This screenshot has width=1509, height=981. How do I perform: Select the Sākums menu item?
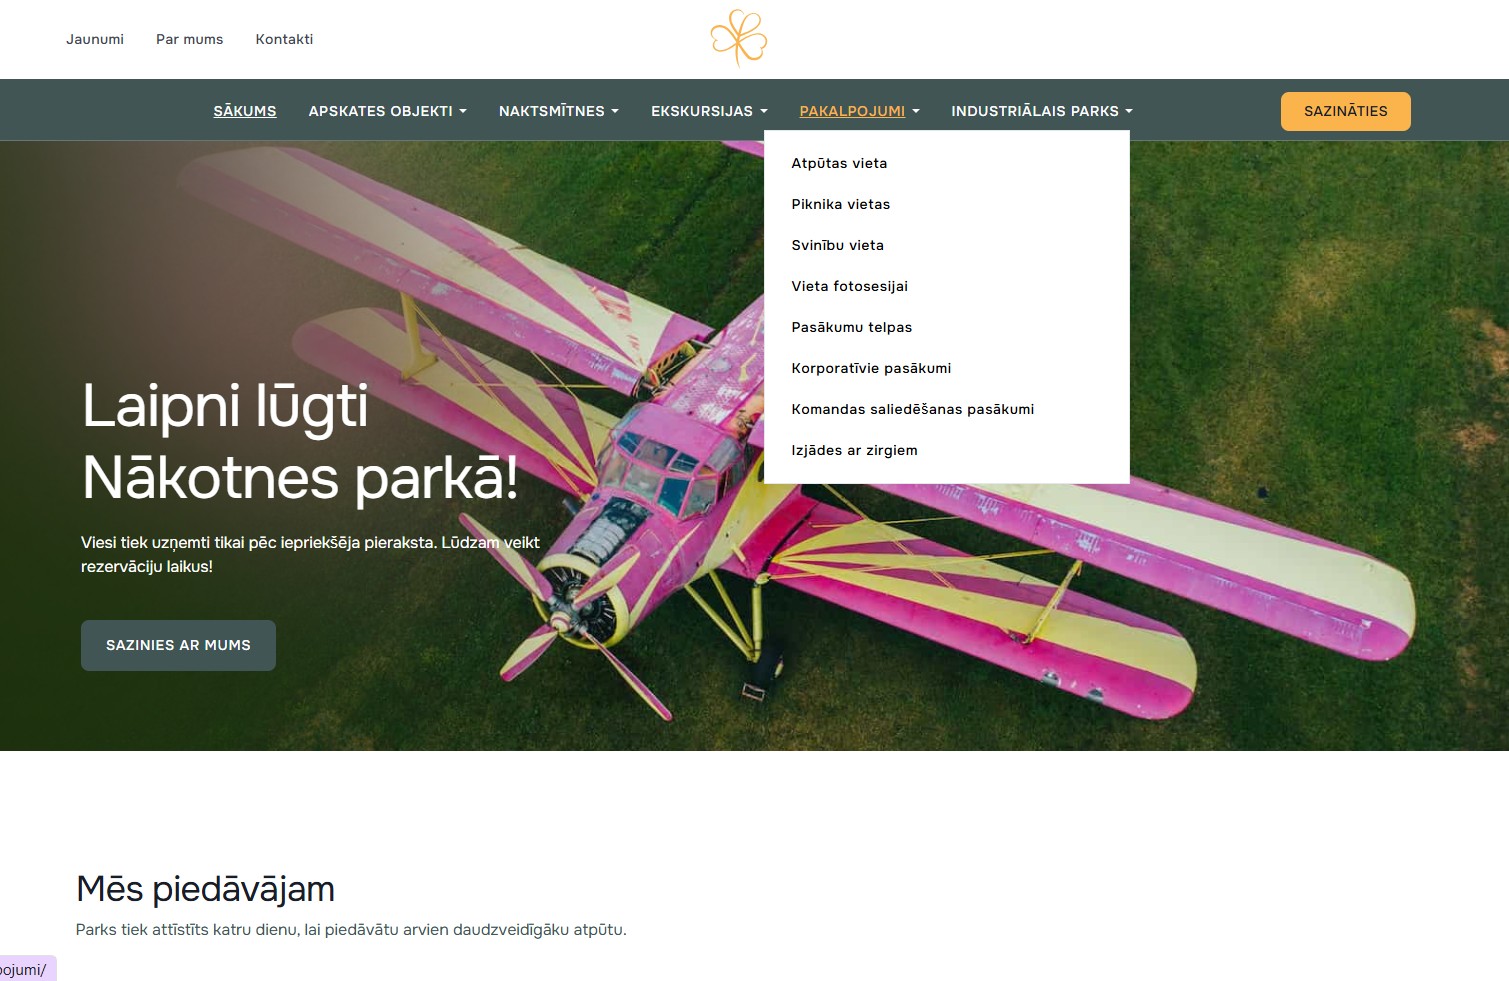(244, 111)
